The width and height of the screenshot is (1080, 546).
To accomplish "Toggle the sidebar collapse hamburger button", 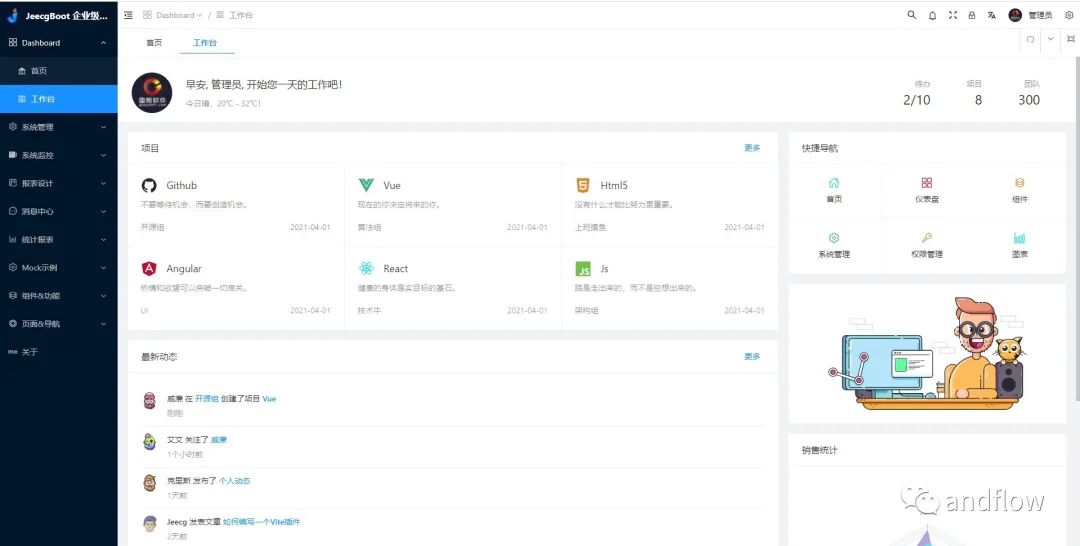I will pos(129,14).
